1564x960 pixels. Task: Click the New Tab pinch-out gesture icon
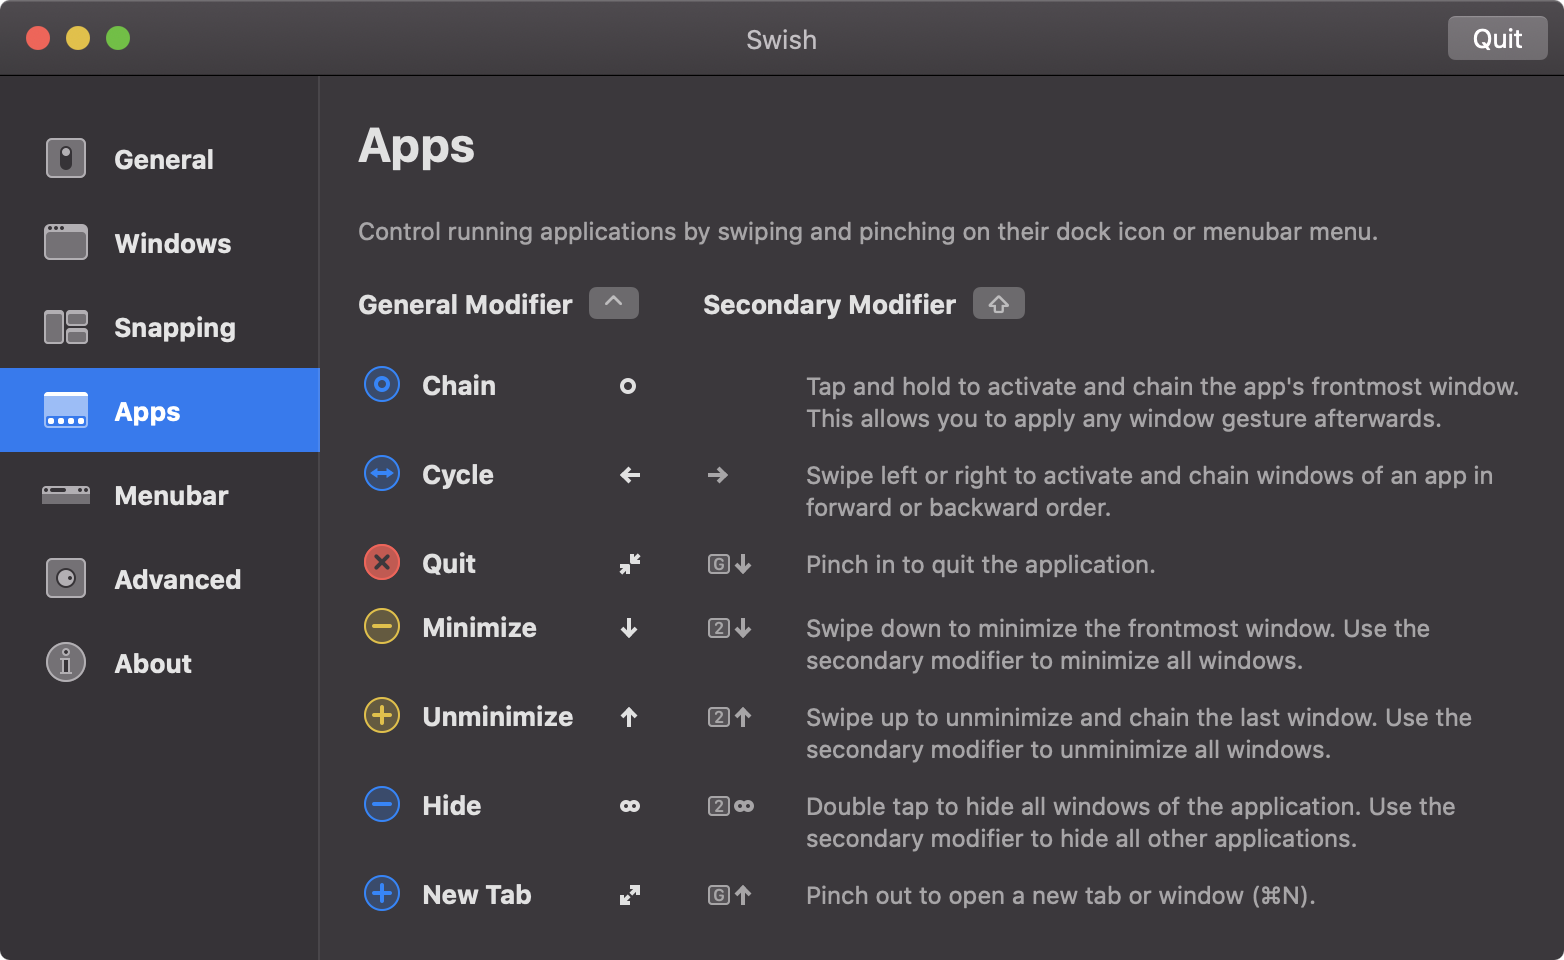pyautogui.click(x=629, y=895)
